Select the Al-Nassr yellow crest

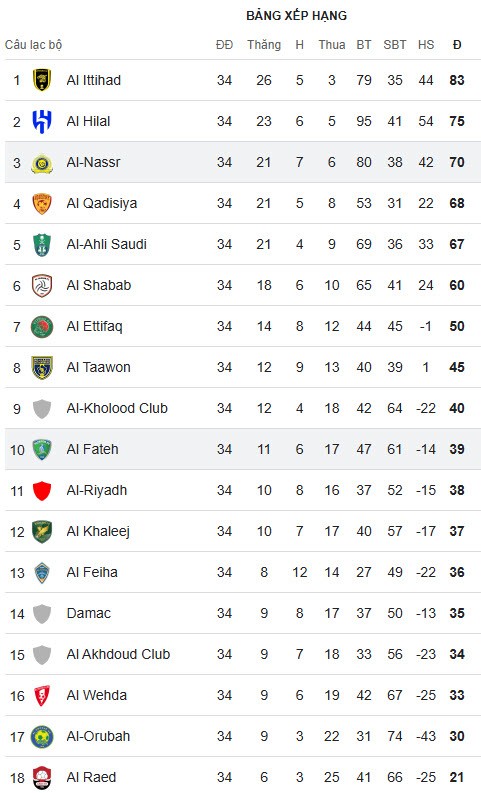pos(42,162)
